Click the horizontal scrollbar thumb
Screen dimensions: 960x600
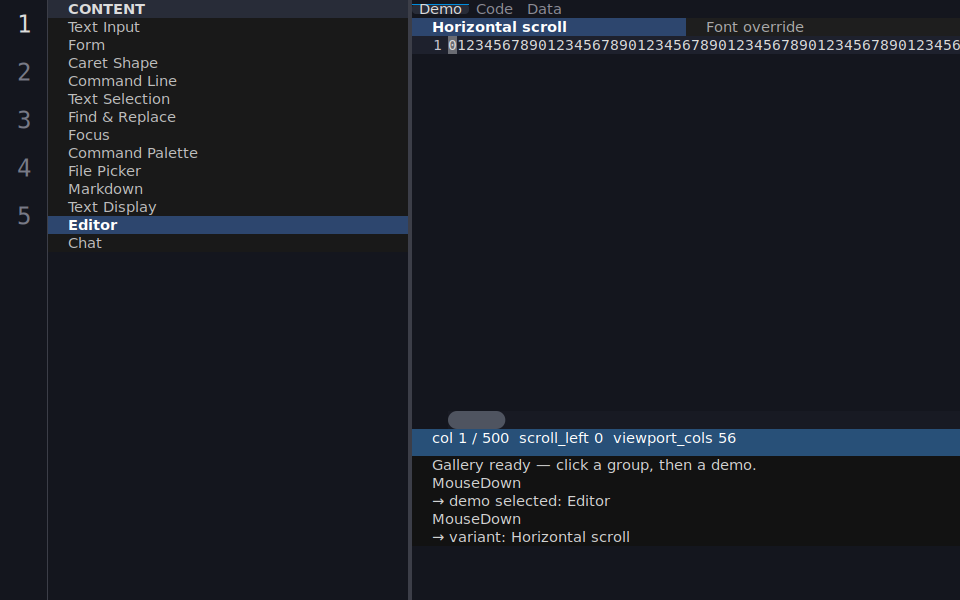476,420
